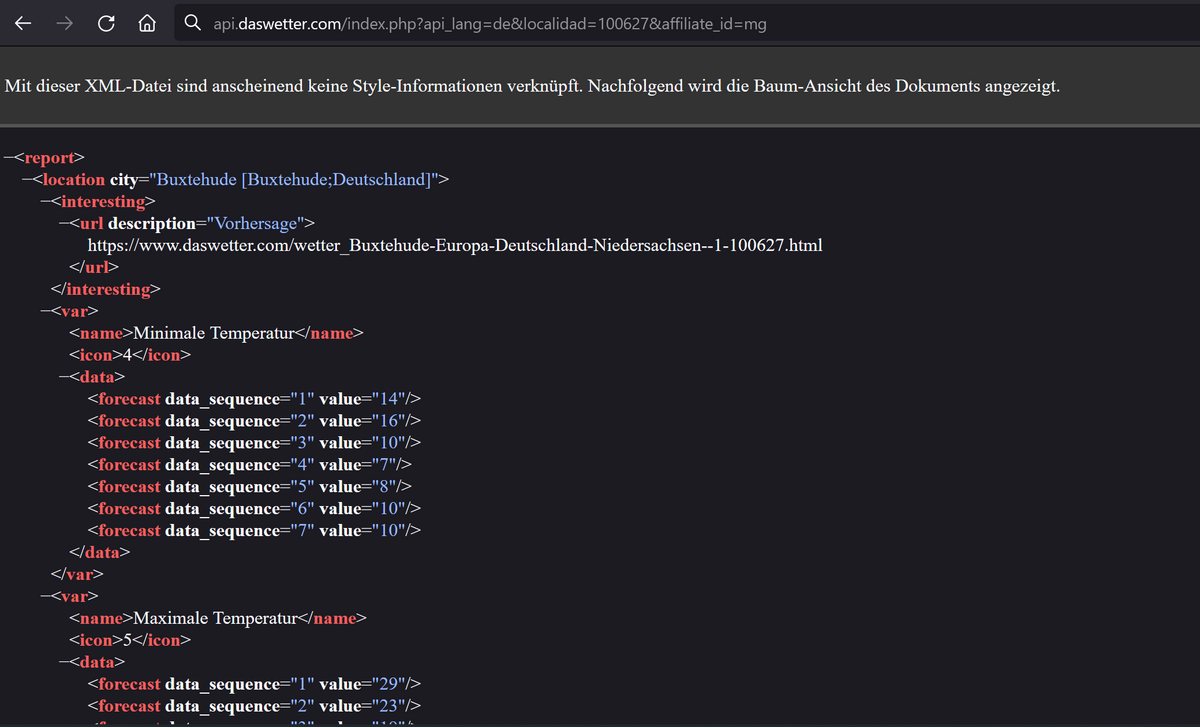This screenshot has width=1200, height=727.
Task: Collapse the var node containing Minimale Temperatur
Action: click(x=45, y=312)
